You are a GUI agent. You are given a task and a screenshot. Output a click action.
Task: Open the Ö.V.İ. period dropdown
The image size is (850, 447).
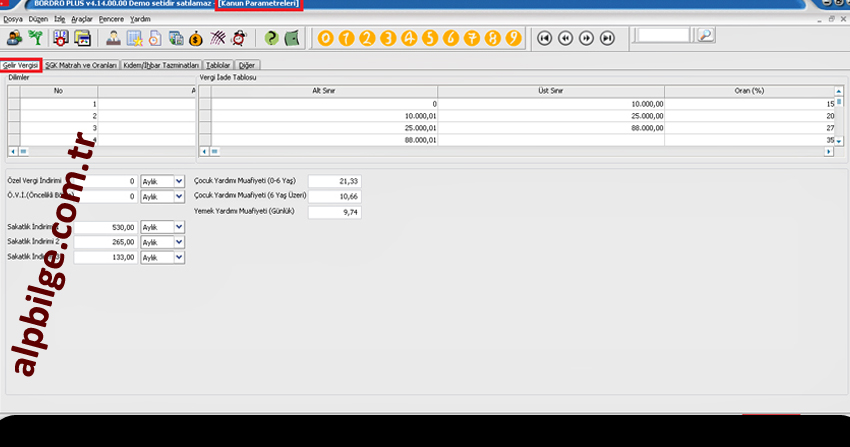(179, 197)
